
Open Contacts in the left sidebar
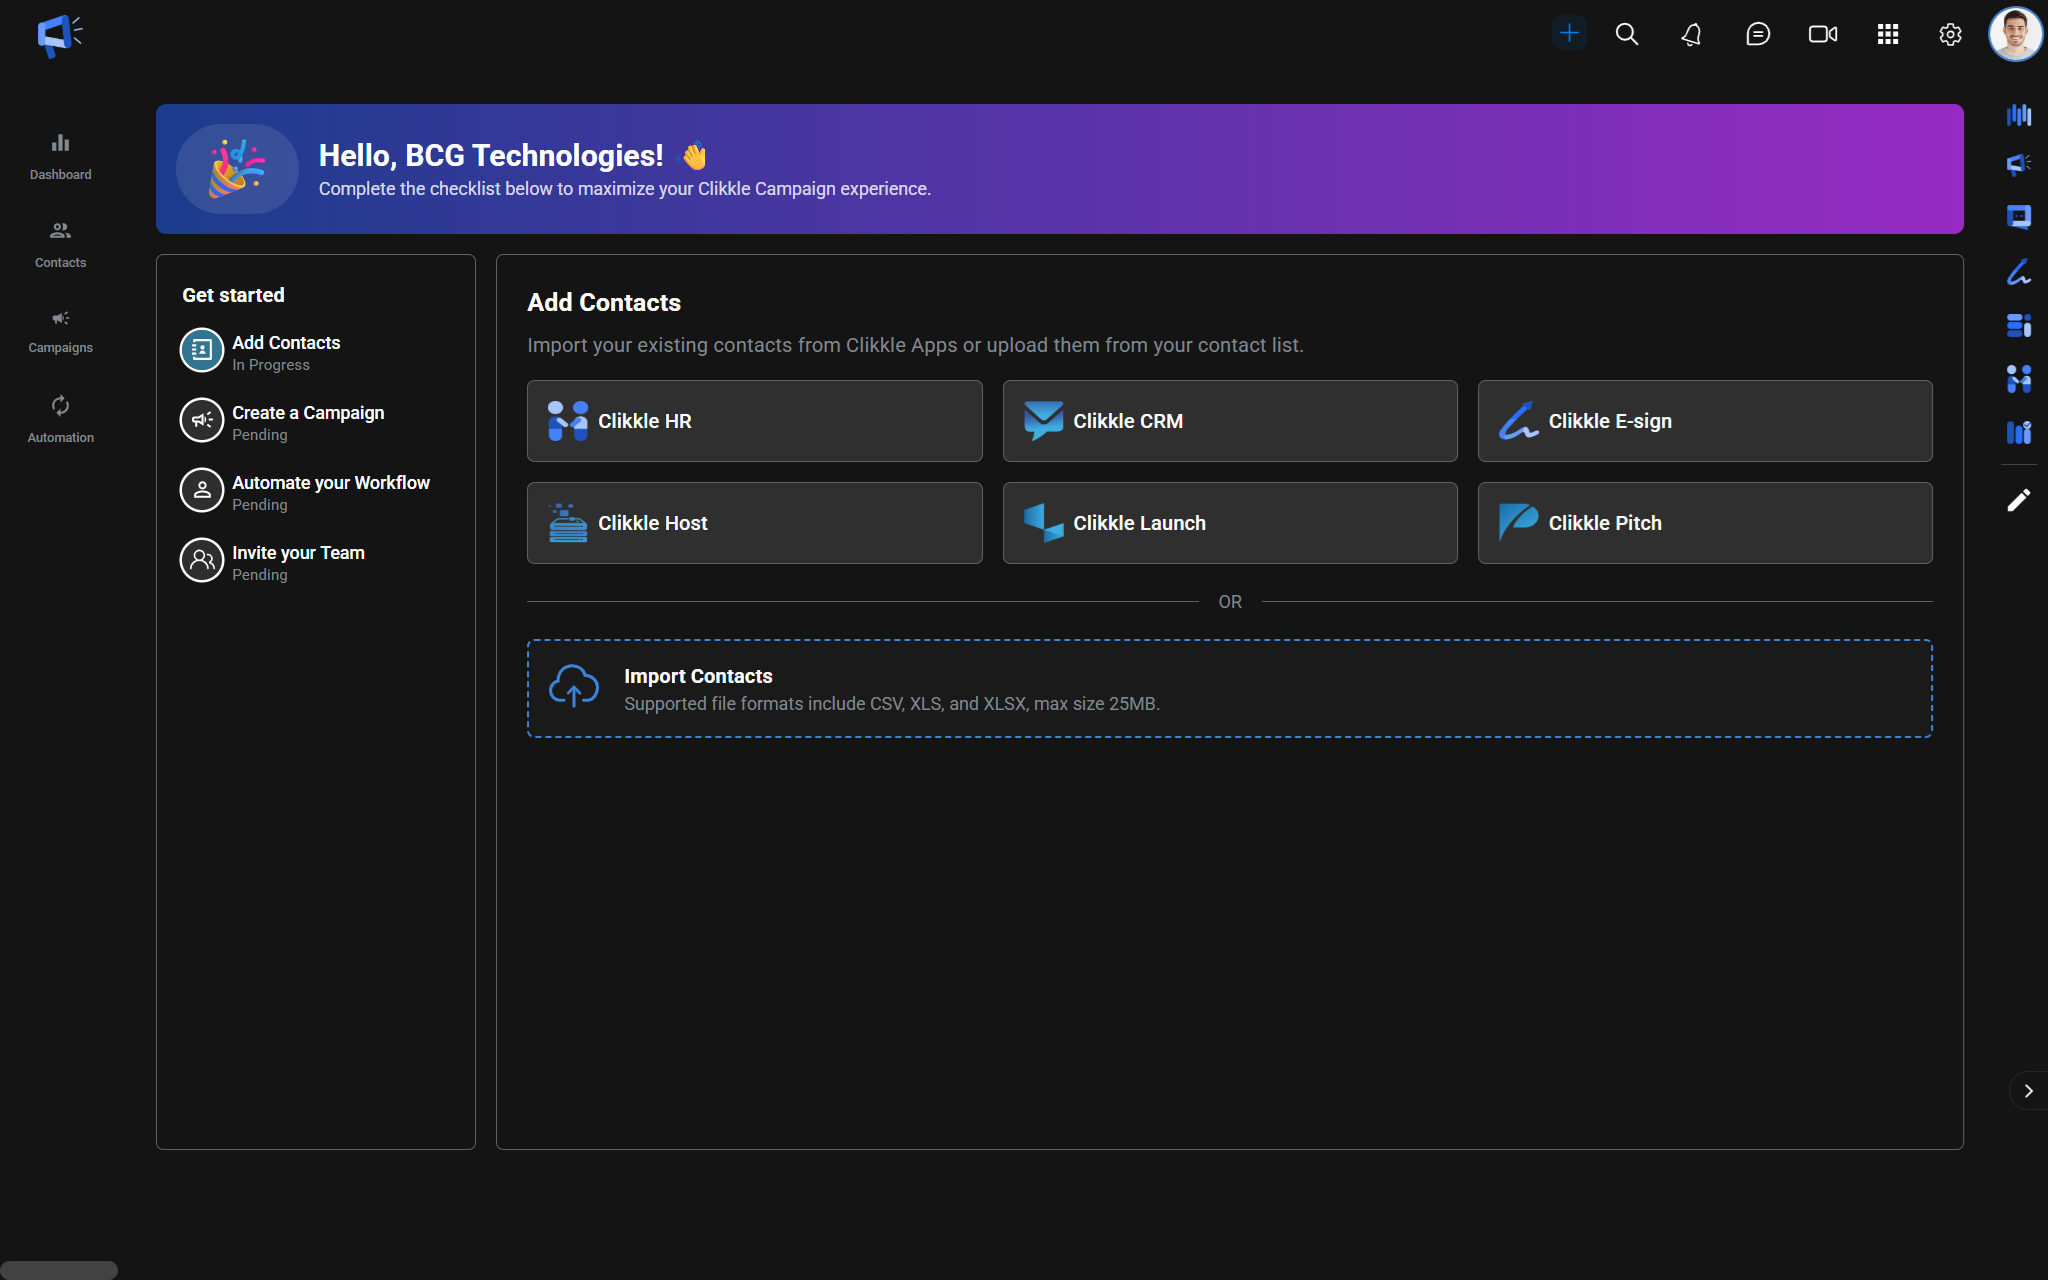tap(60, 244)
